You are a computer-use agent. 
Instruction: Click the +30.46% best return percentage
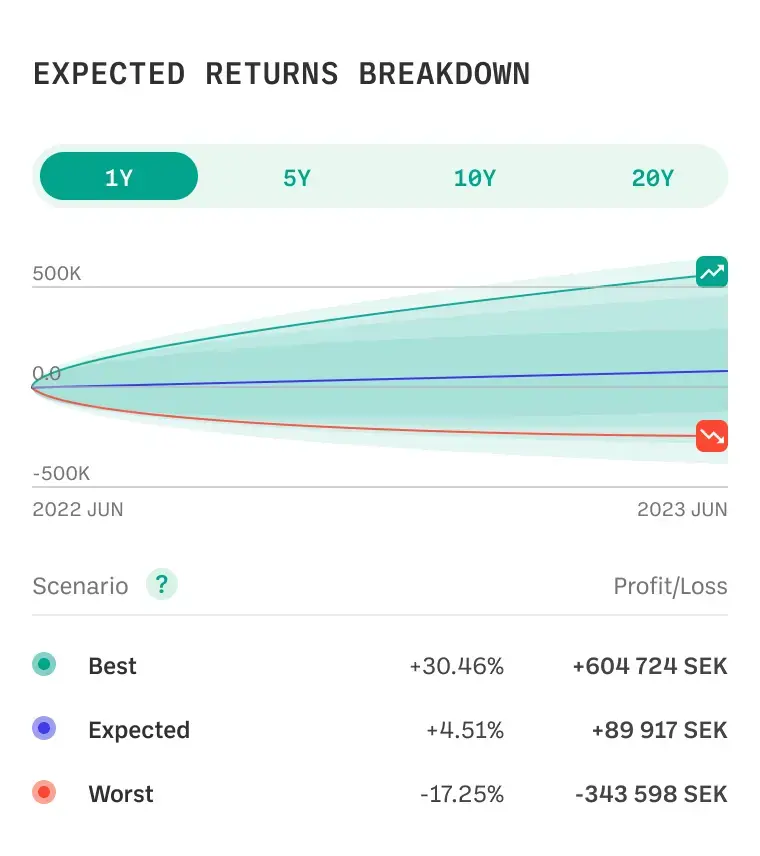[456, 666]
